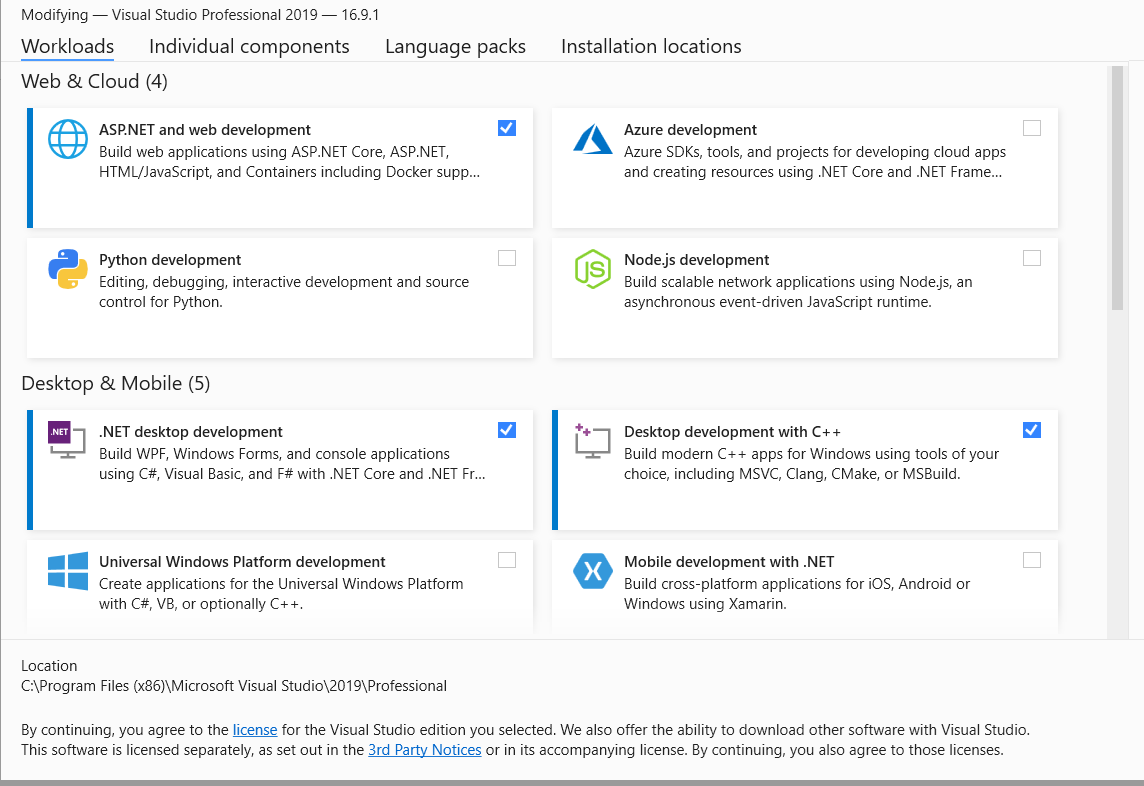This screenshot has height=786, width=1144.
Task: Select the Node.js development title text
Action: [697, 260]
